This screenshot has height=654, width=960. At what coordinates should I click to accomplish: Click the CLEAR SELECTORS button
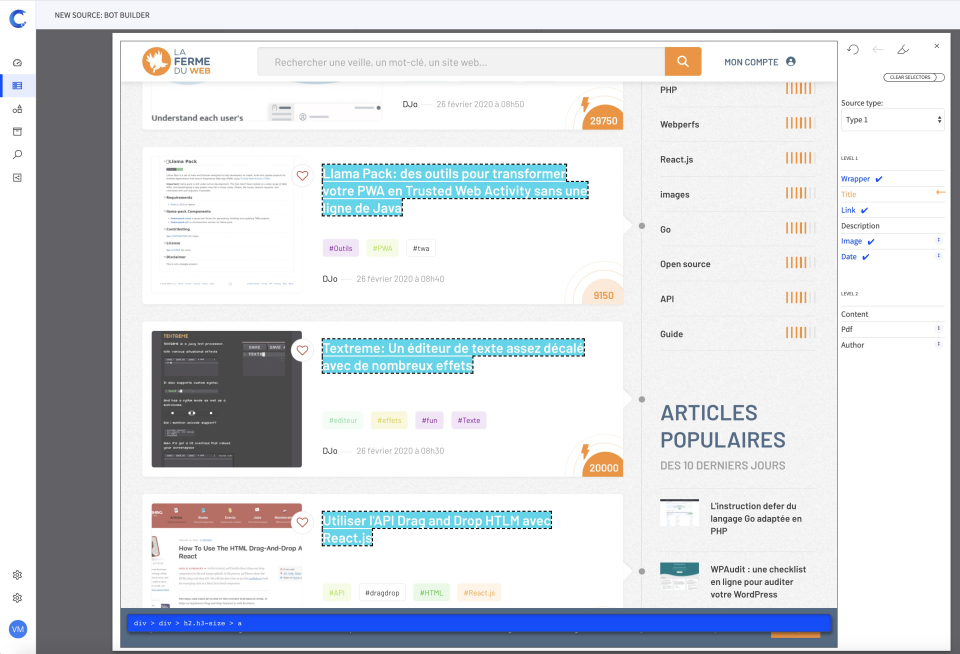click(x=913, y=77)
